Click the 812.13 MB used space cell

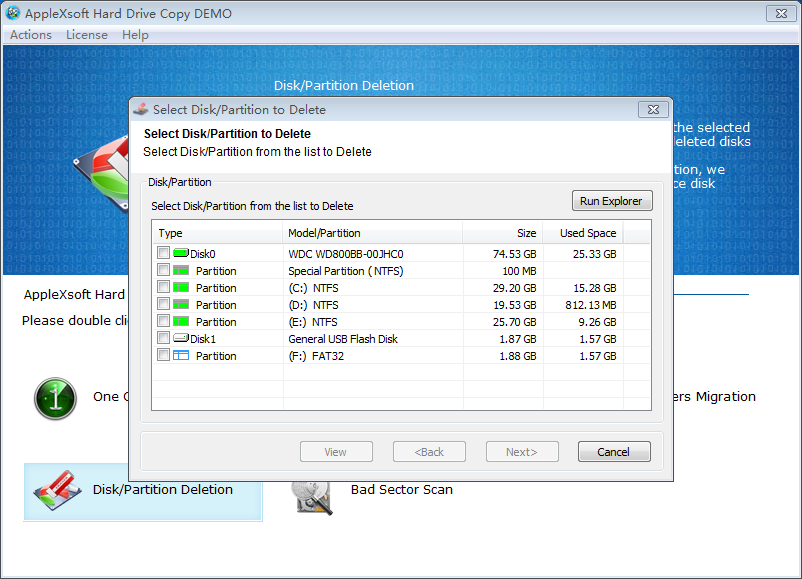pos(591,305)
